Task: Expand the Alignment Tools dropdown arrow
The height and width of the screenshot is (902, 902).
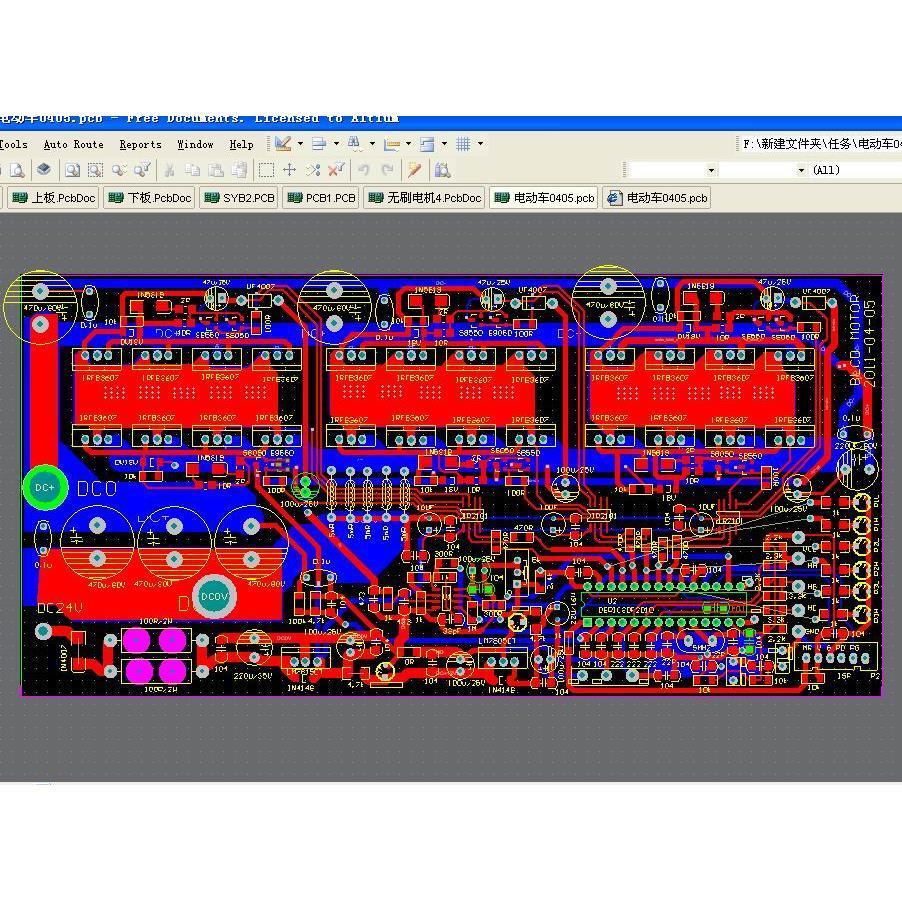Action: pos(336,144)
